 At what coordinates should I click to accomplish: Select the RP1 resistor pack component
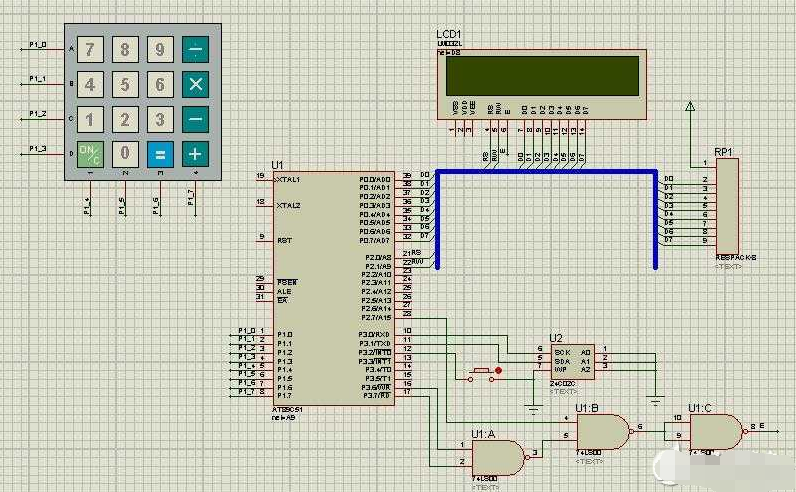pyautogui.click(x=727, y=207)
